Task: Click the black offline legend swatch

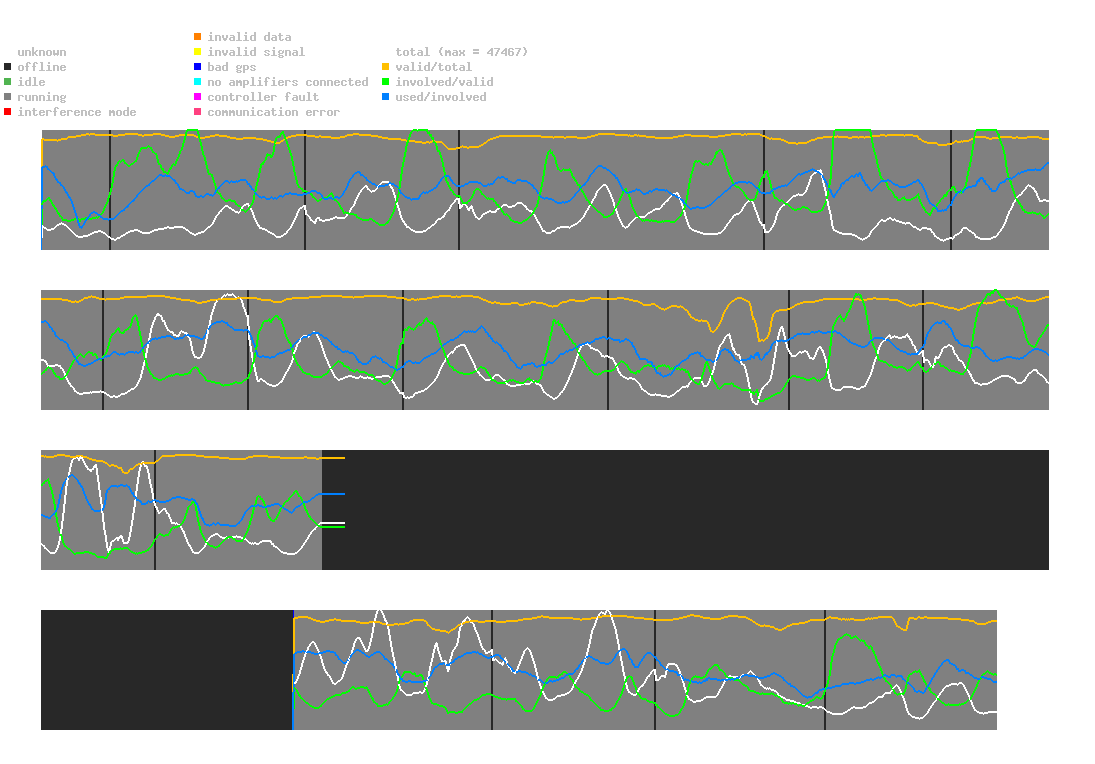Action: click(8, 67)
